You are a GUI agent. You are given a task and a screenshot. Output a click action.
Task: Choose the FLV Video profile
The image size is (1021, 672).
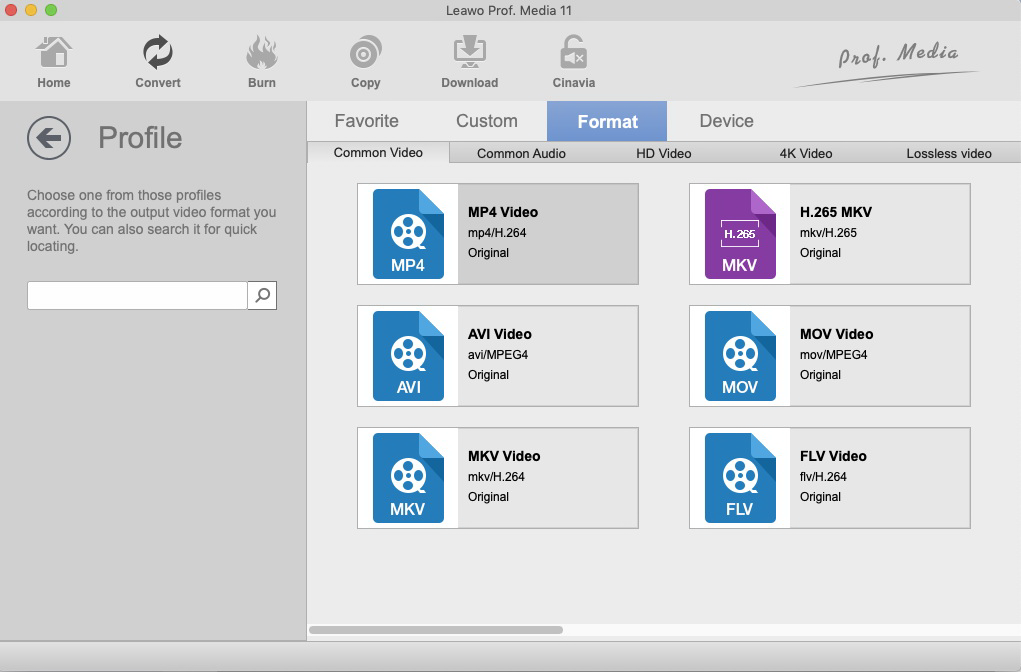pos(829,478)
